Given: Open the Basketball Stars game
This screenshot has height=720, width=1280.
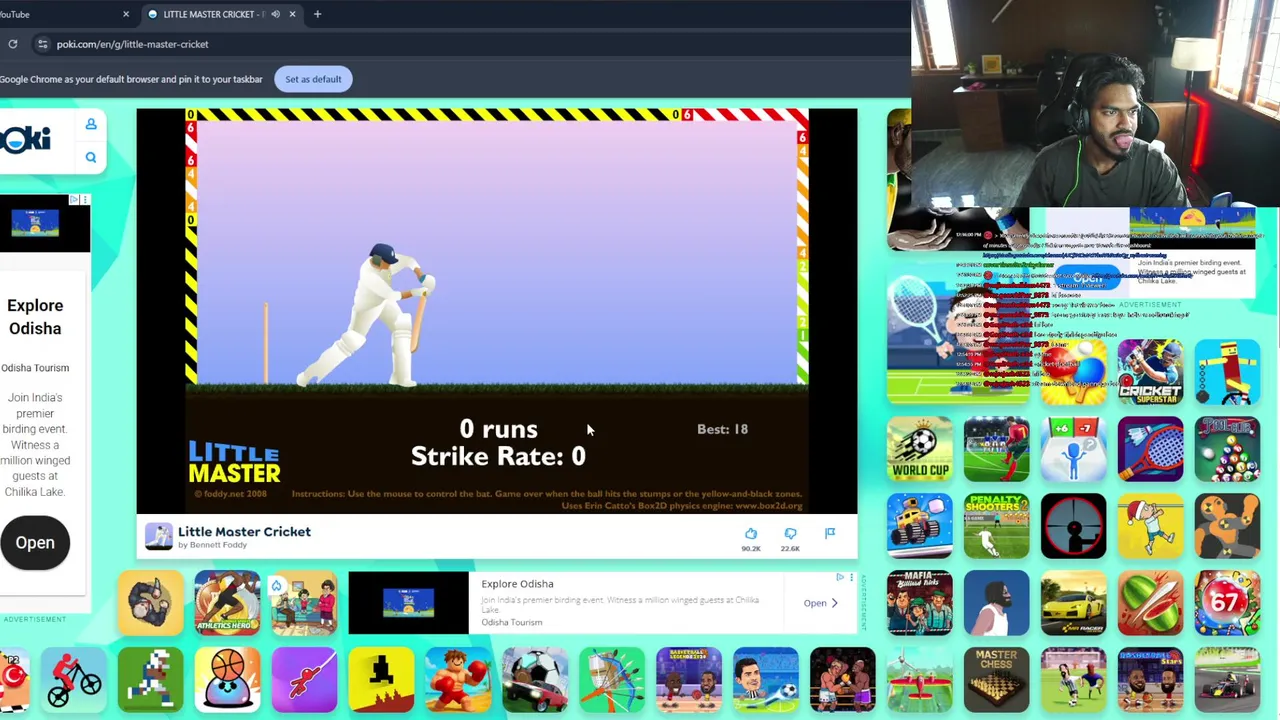Looking at the screenshot, I should [x=1150, y=680].
